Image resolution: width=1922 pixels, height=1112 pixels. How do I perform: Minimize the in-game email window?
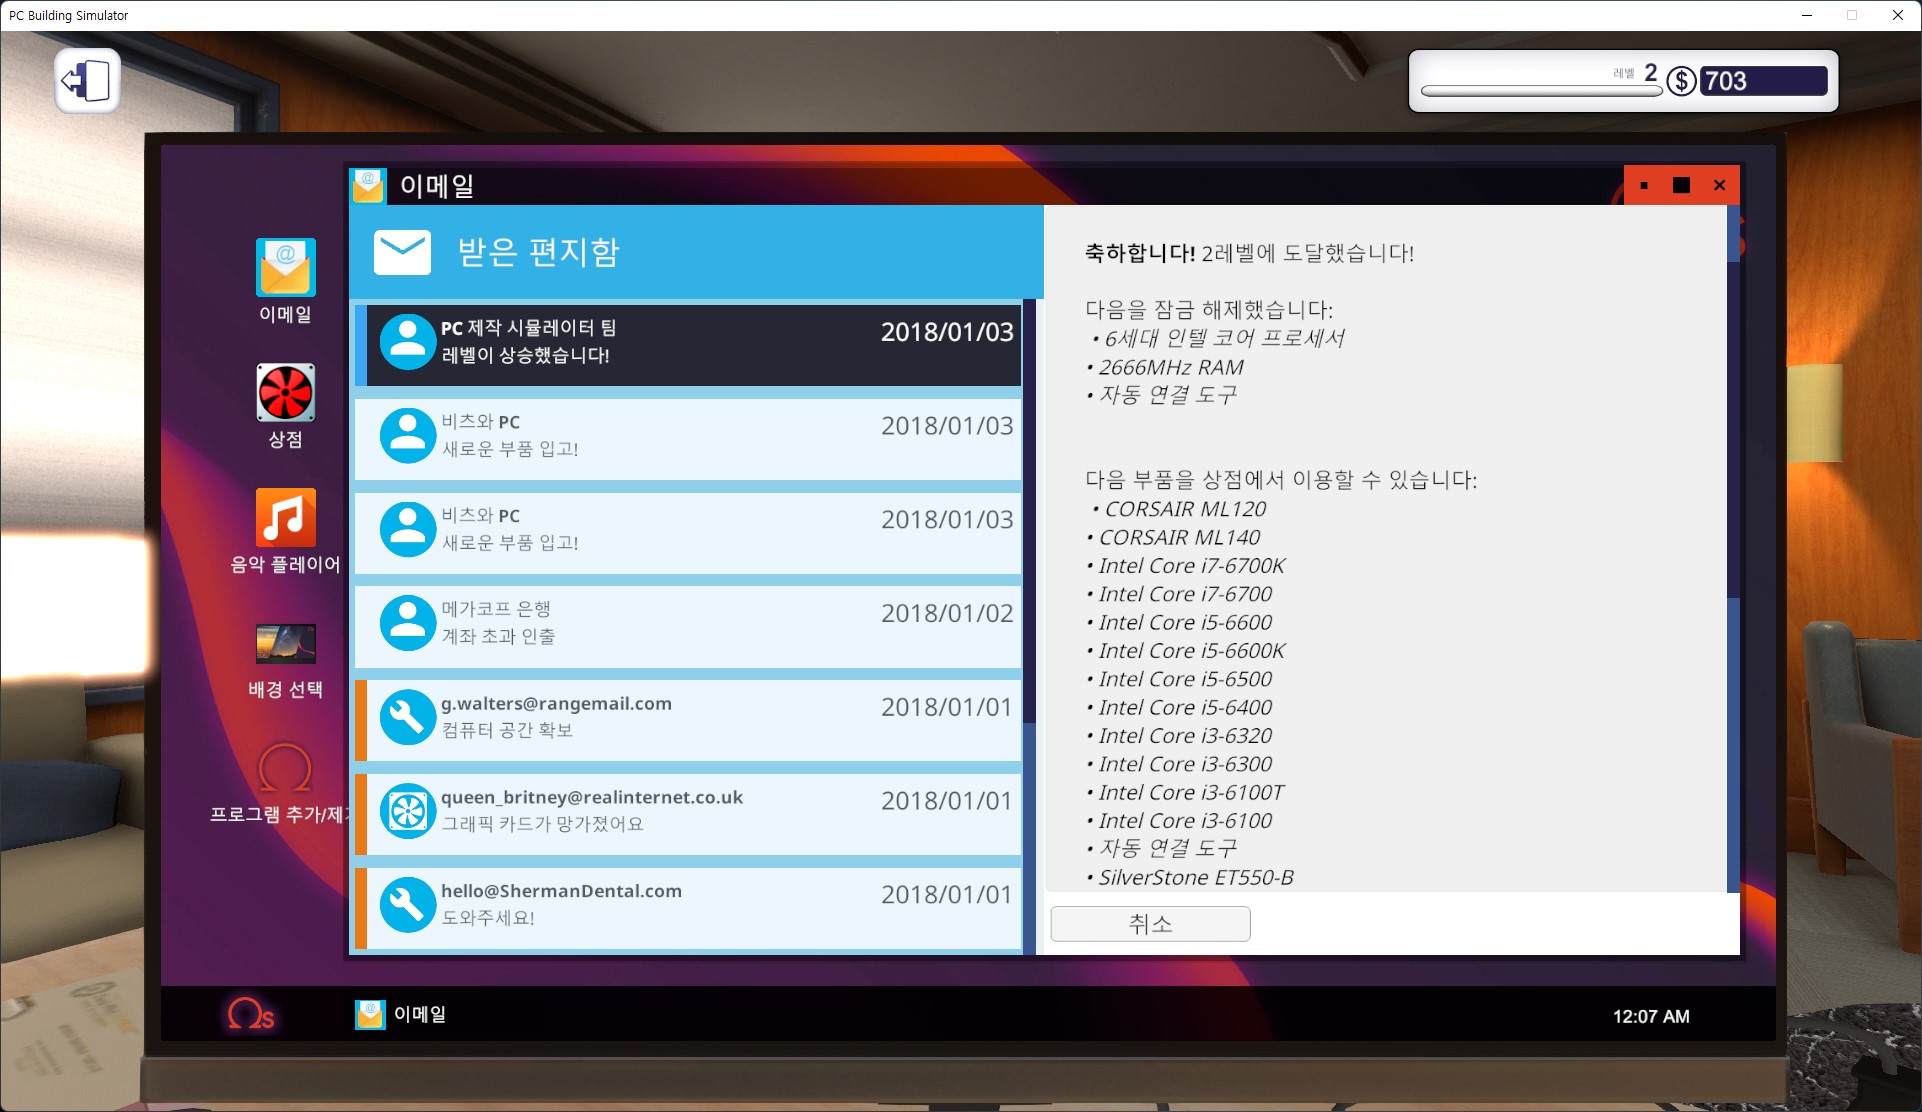[1644, 186]
